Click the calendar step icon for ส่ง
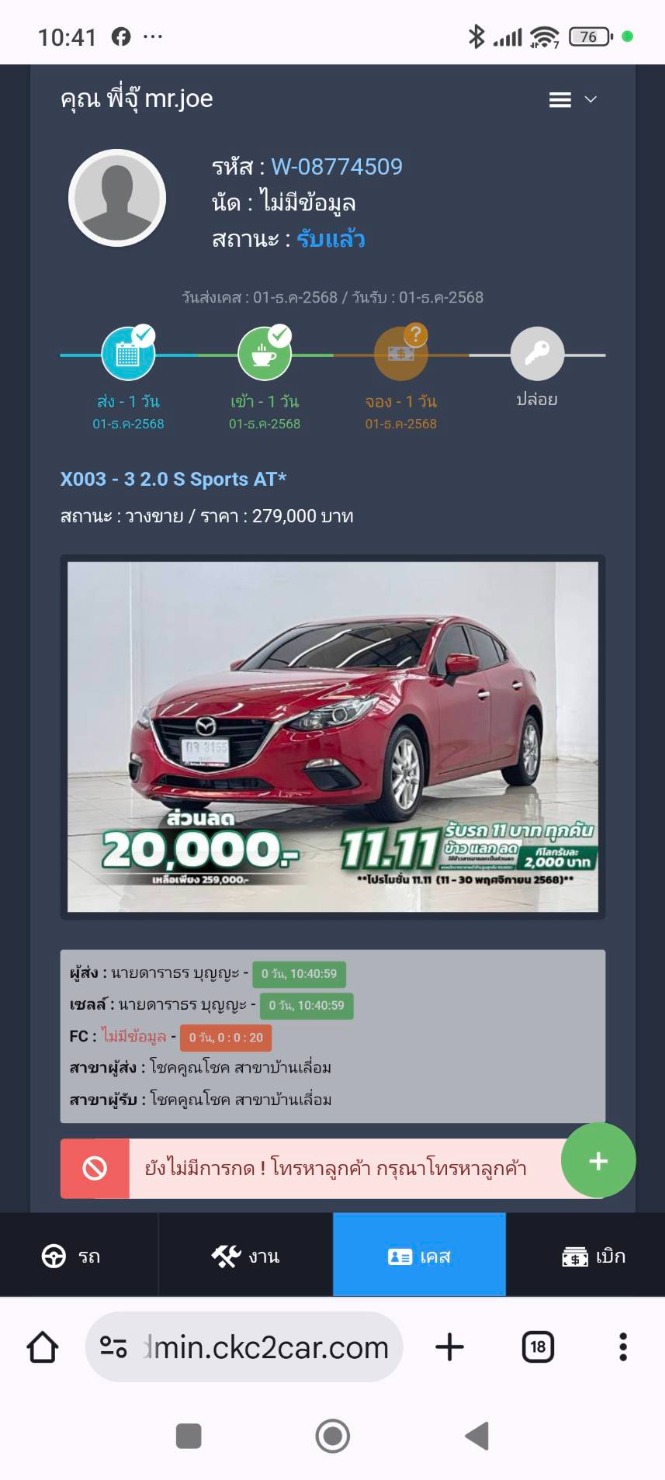 coord(129,354)
